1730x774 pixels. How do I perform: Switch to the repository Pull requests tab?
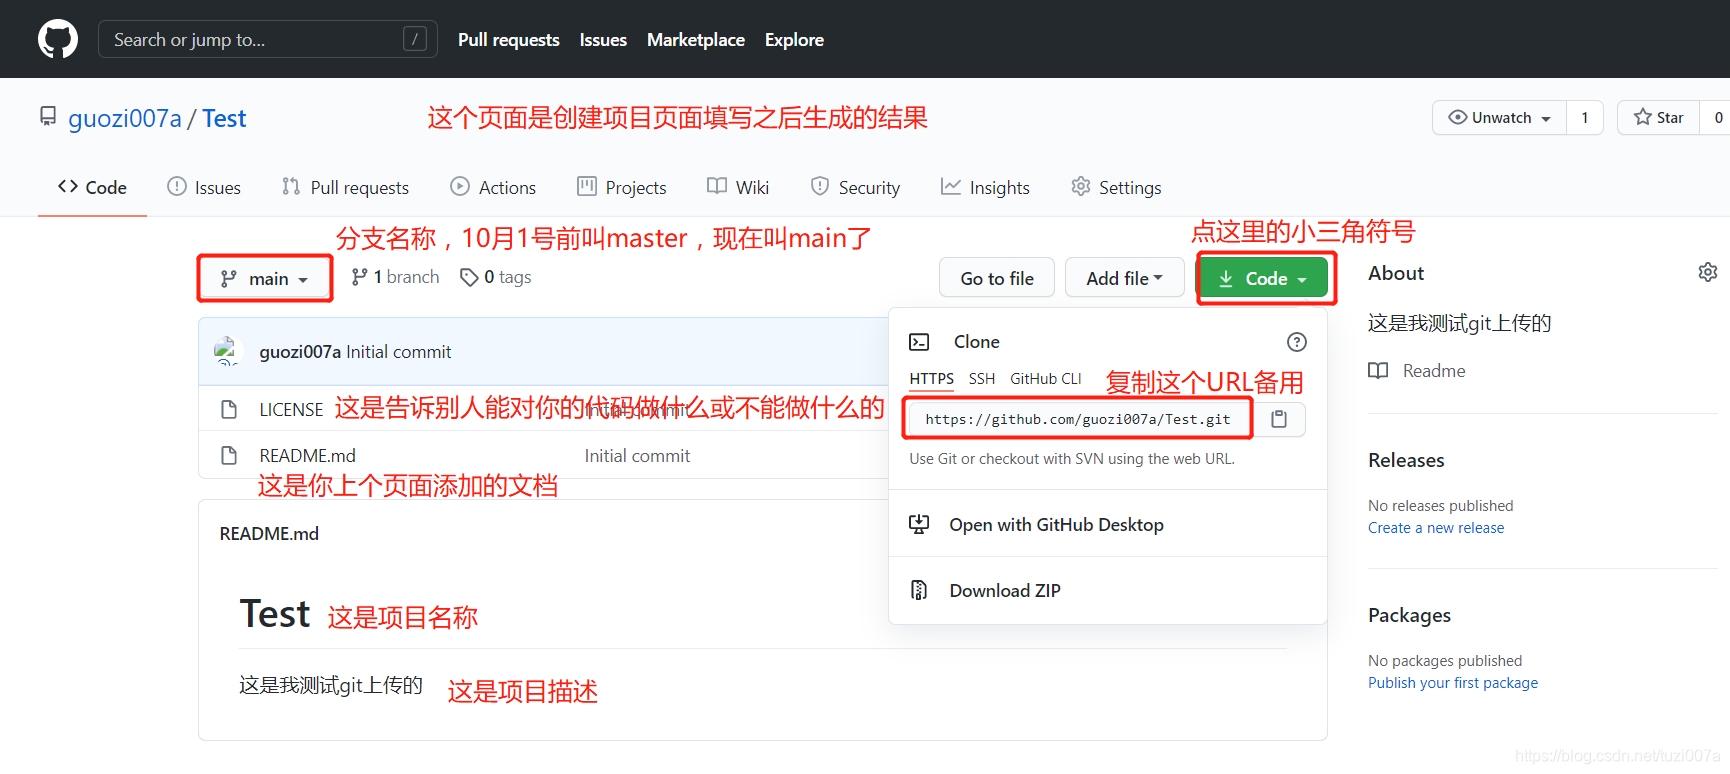345,187
